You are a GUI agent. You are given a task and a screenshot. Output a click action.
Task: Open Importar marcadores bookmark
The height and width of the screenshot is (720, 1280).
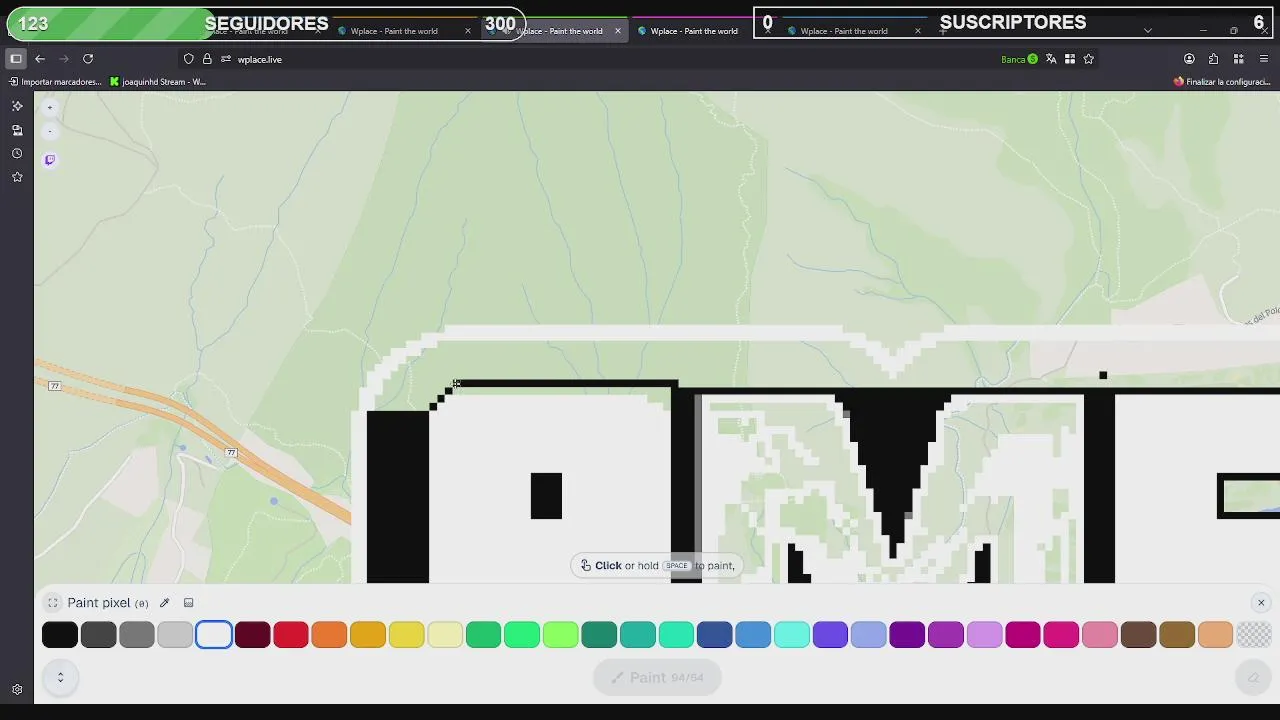[55, 82]
